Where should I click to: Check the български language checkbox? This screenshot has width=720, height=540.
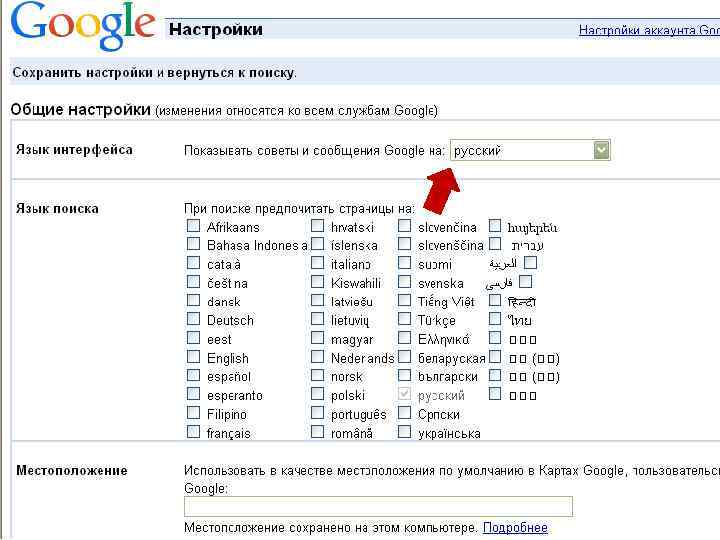404,376
